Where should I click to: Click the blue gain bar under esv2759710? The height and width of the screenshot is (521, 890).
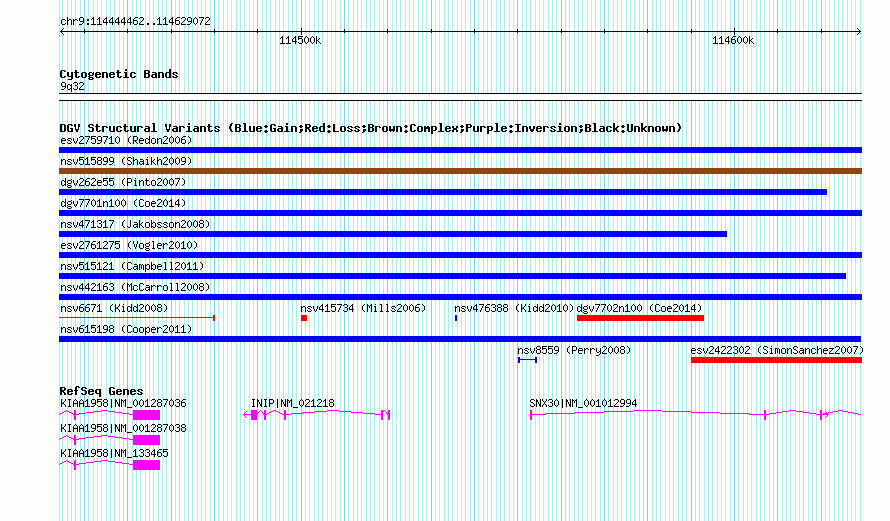[x=460, y=150]
